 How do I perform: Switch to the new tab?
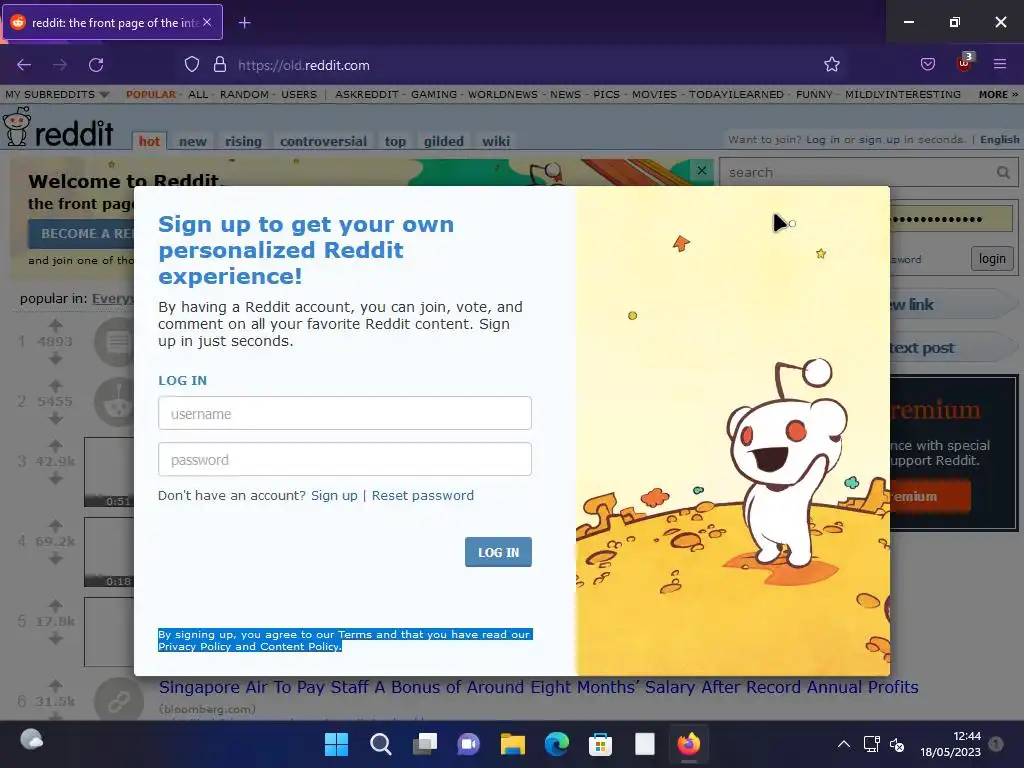193,141
